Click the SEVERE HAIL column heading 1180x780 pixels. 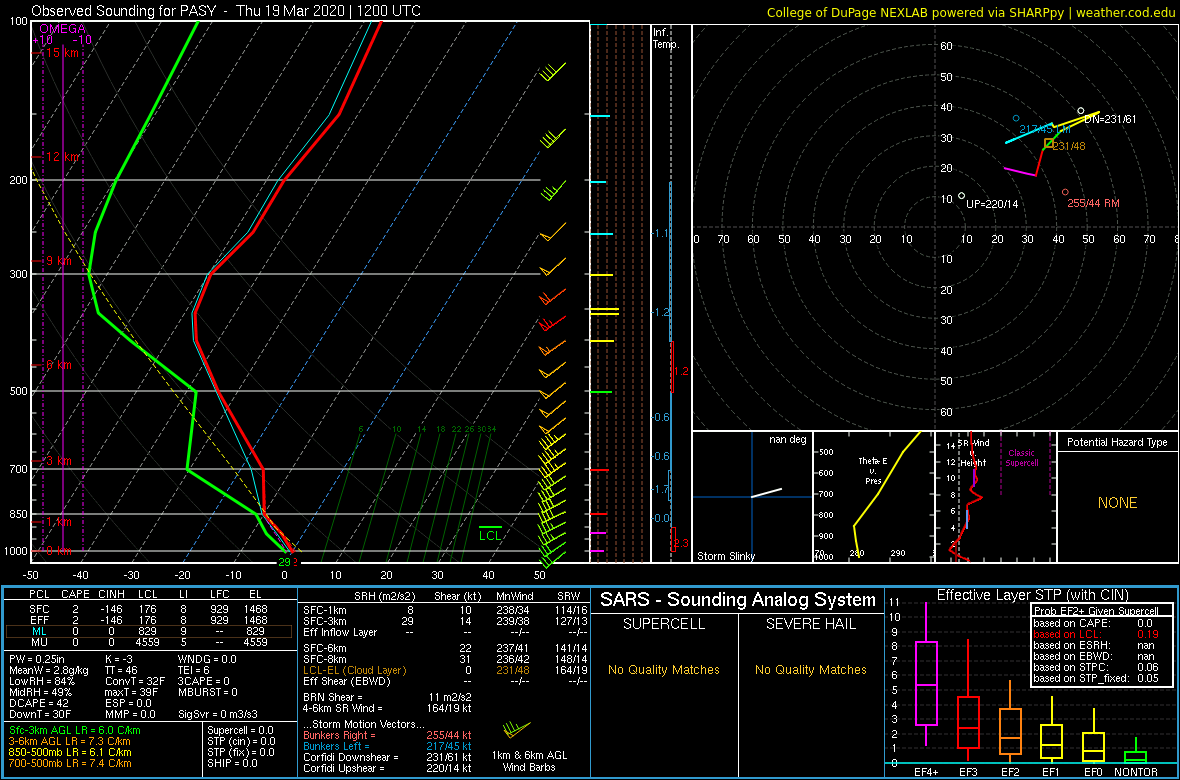(x=810, y=624)
